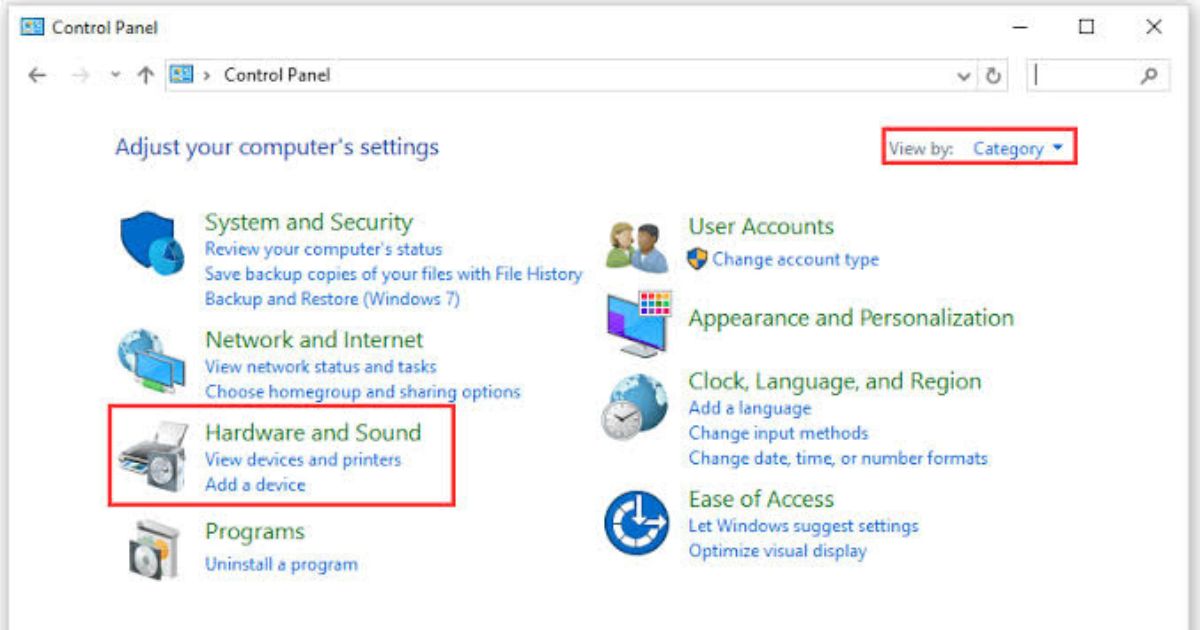Click the User Accounts people icon
Viewport: 1200px width, 630px height.
tap(636, 245)
